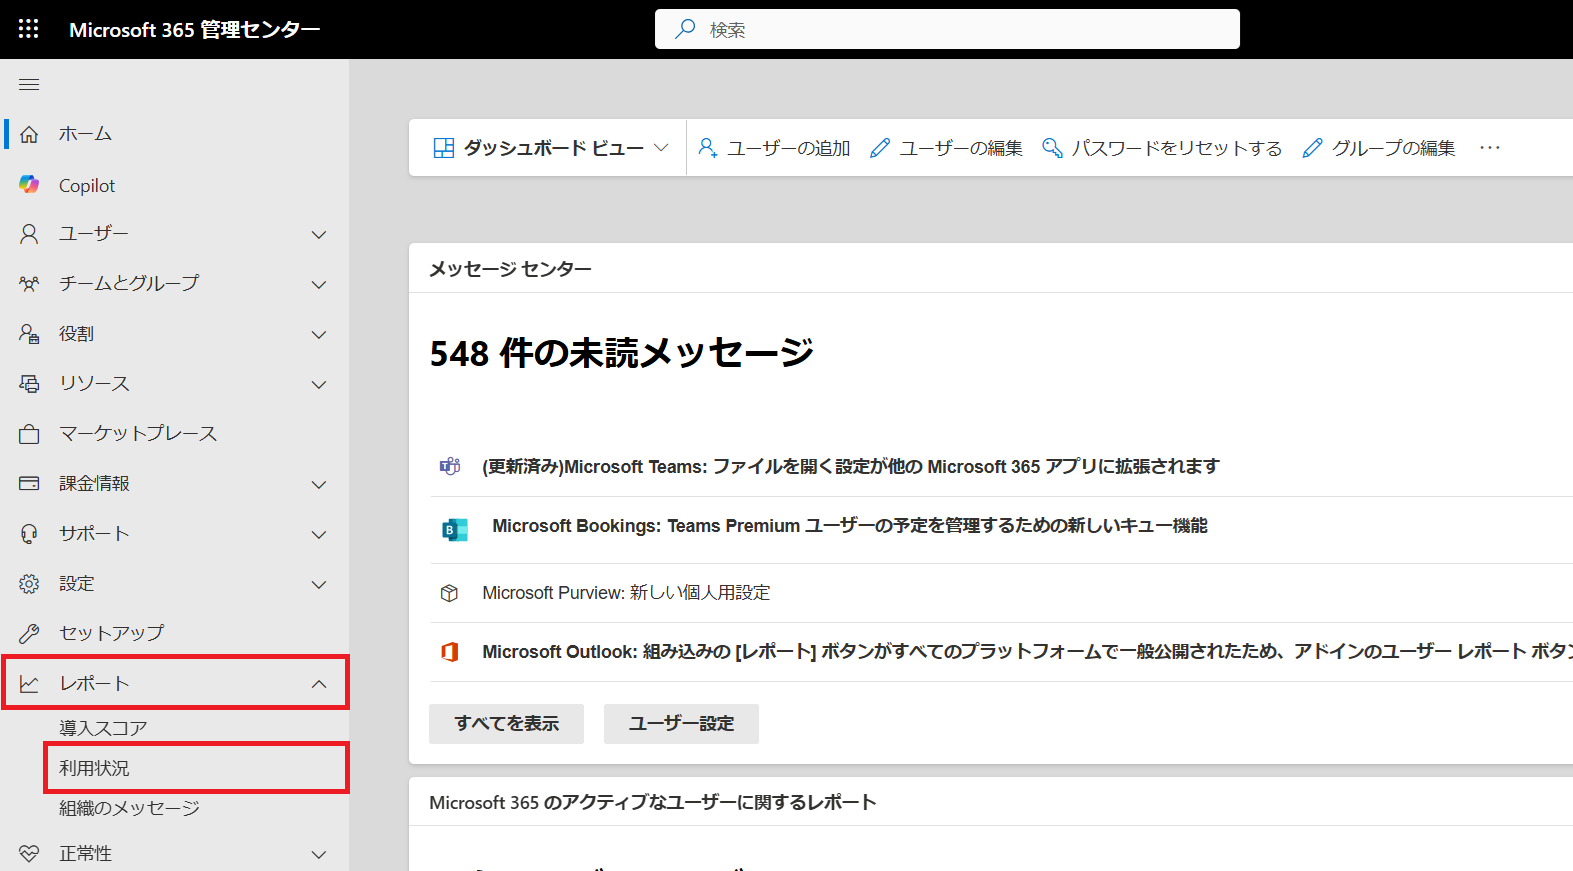Click the Teams and Groups icon
The height and width of the screenshot is (871, 1573).
tap(29, 284)
